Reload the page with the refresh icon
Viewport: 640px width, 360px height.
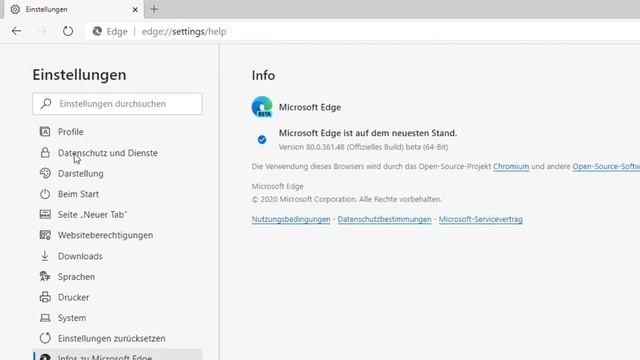click(x=68, y=31)
